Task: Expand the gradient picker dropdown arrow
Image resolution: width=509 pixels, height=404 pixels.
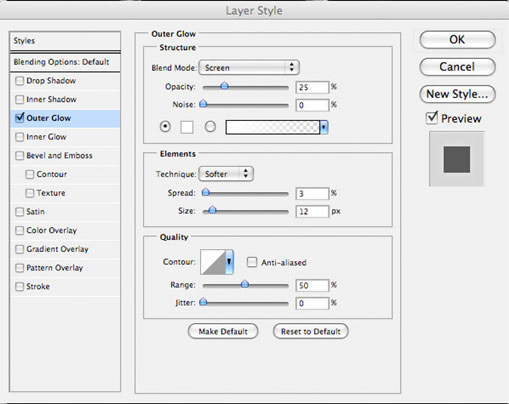Action: coord(324,127)
